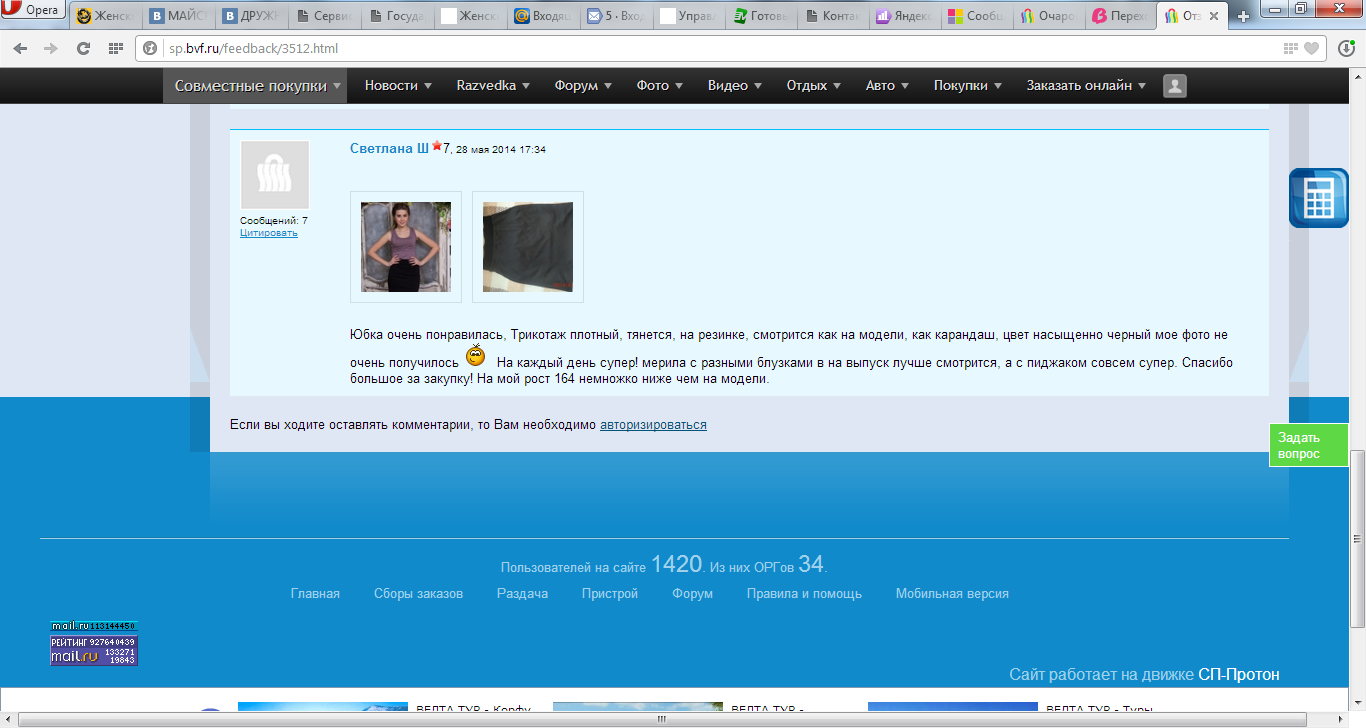Reload the page with the refresh icon
Viewport: 1366px width, 728px height.
pos(83,48)
